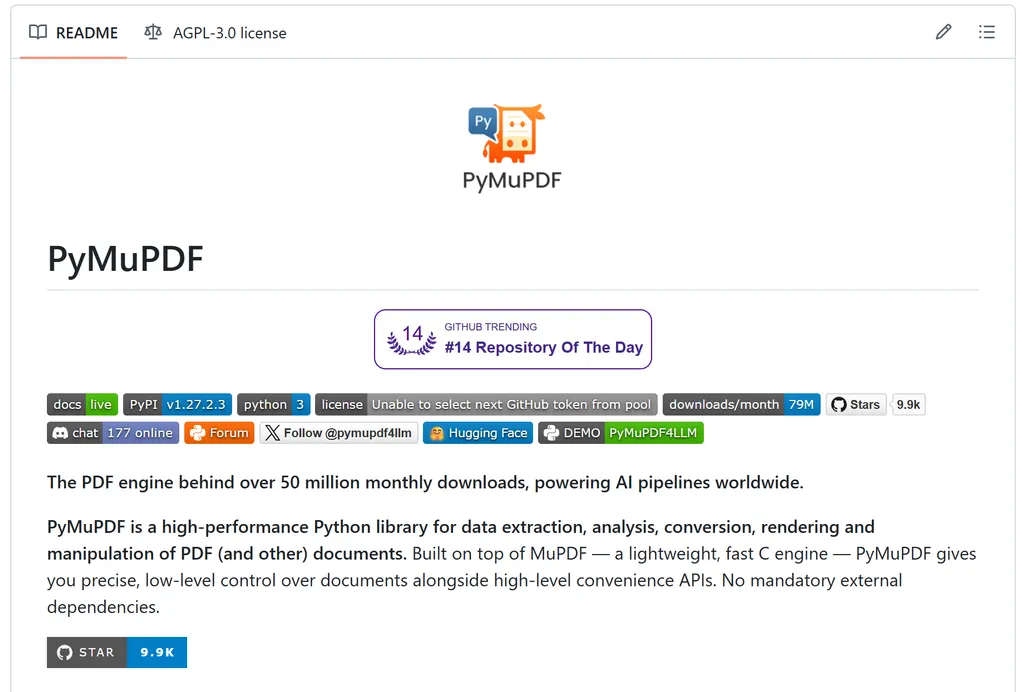Viewport: 1024px width, 692px height.
Task: Click the orange Forum badge
Action: [x=219, y=433]
